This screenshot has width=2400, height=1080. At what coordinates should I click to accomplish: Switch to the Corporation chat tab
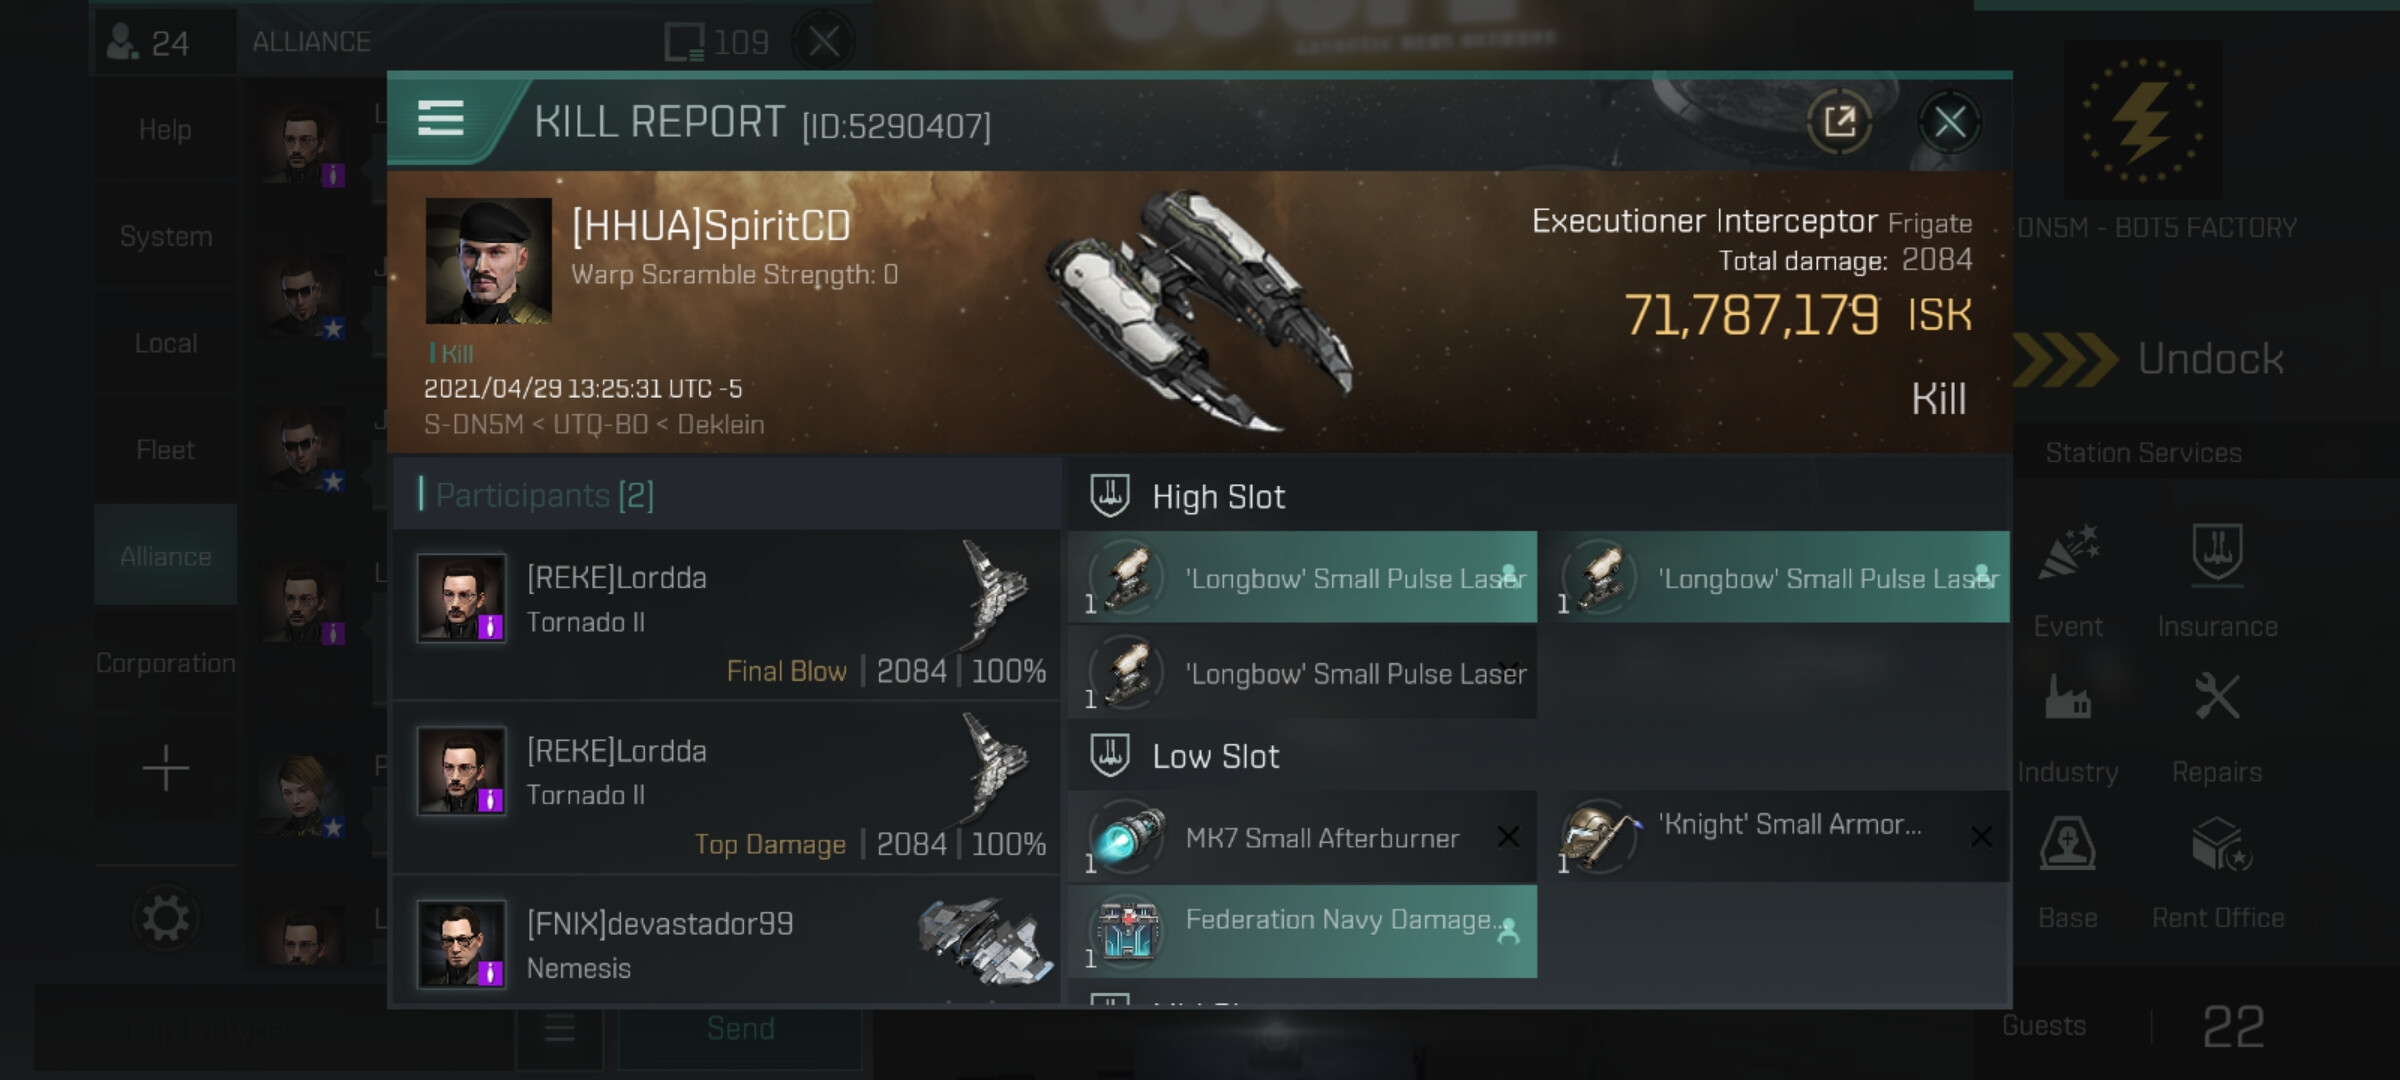(166, 663)
